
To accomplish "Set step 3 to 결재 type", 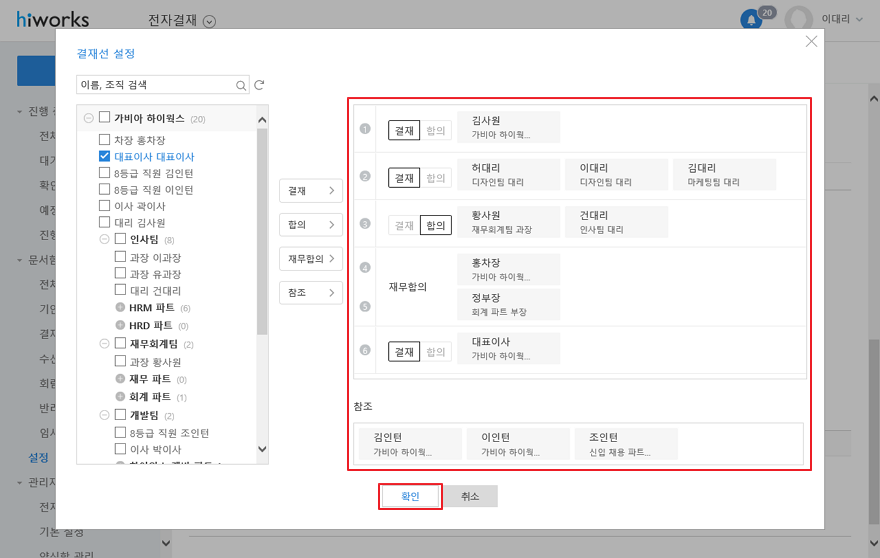I will coord(403,225).
